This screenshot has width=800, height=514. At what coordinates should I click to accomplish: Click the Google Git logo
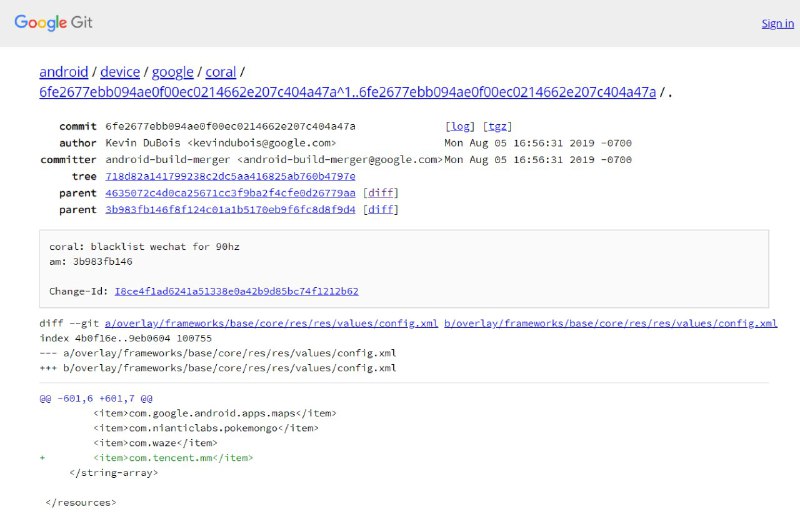tap(53, 22)
